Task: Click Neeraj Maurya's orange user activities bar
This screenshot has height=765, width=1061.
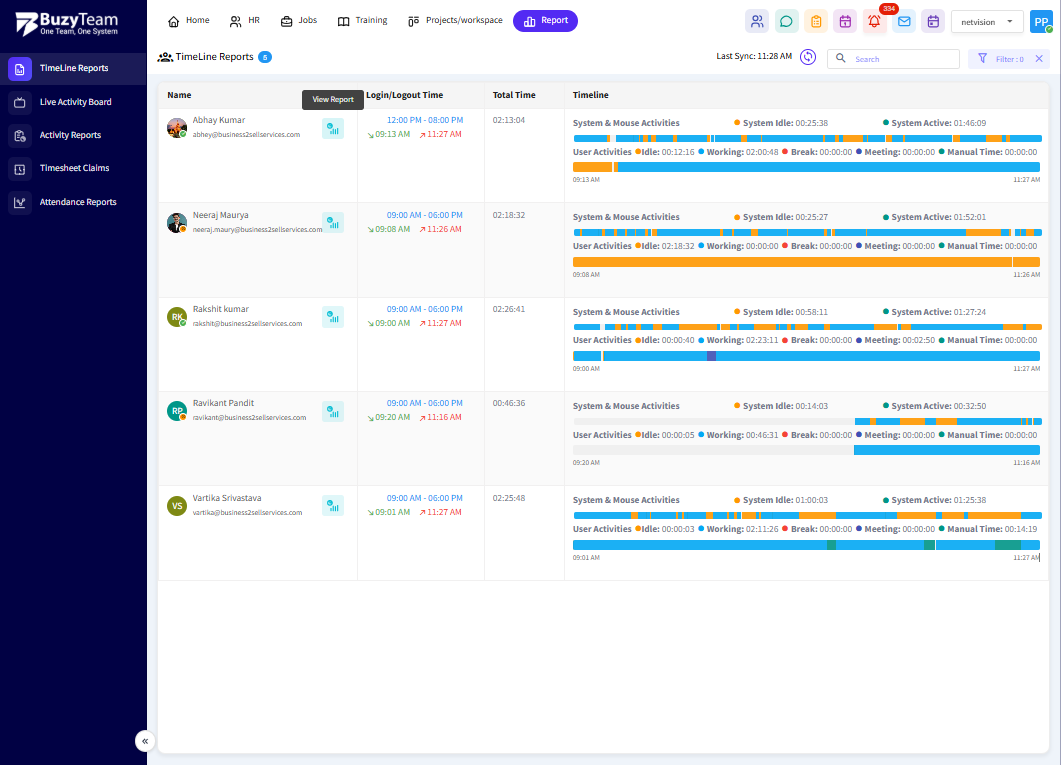Action: click(x=807, y=262)
